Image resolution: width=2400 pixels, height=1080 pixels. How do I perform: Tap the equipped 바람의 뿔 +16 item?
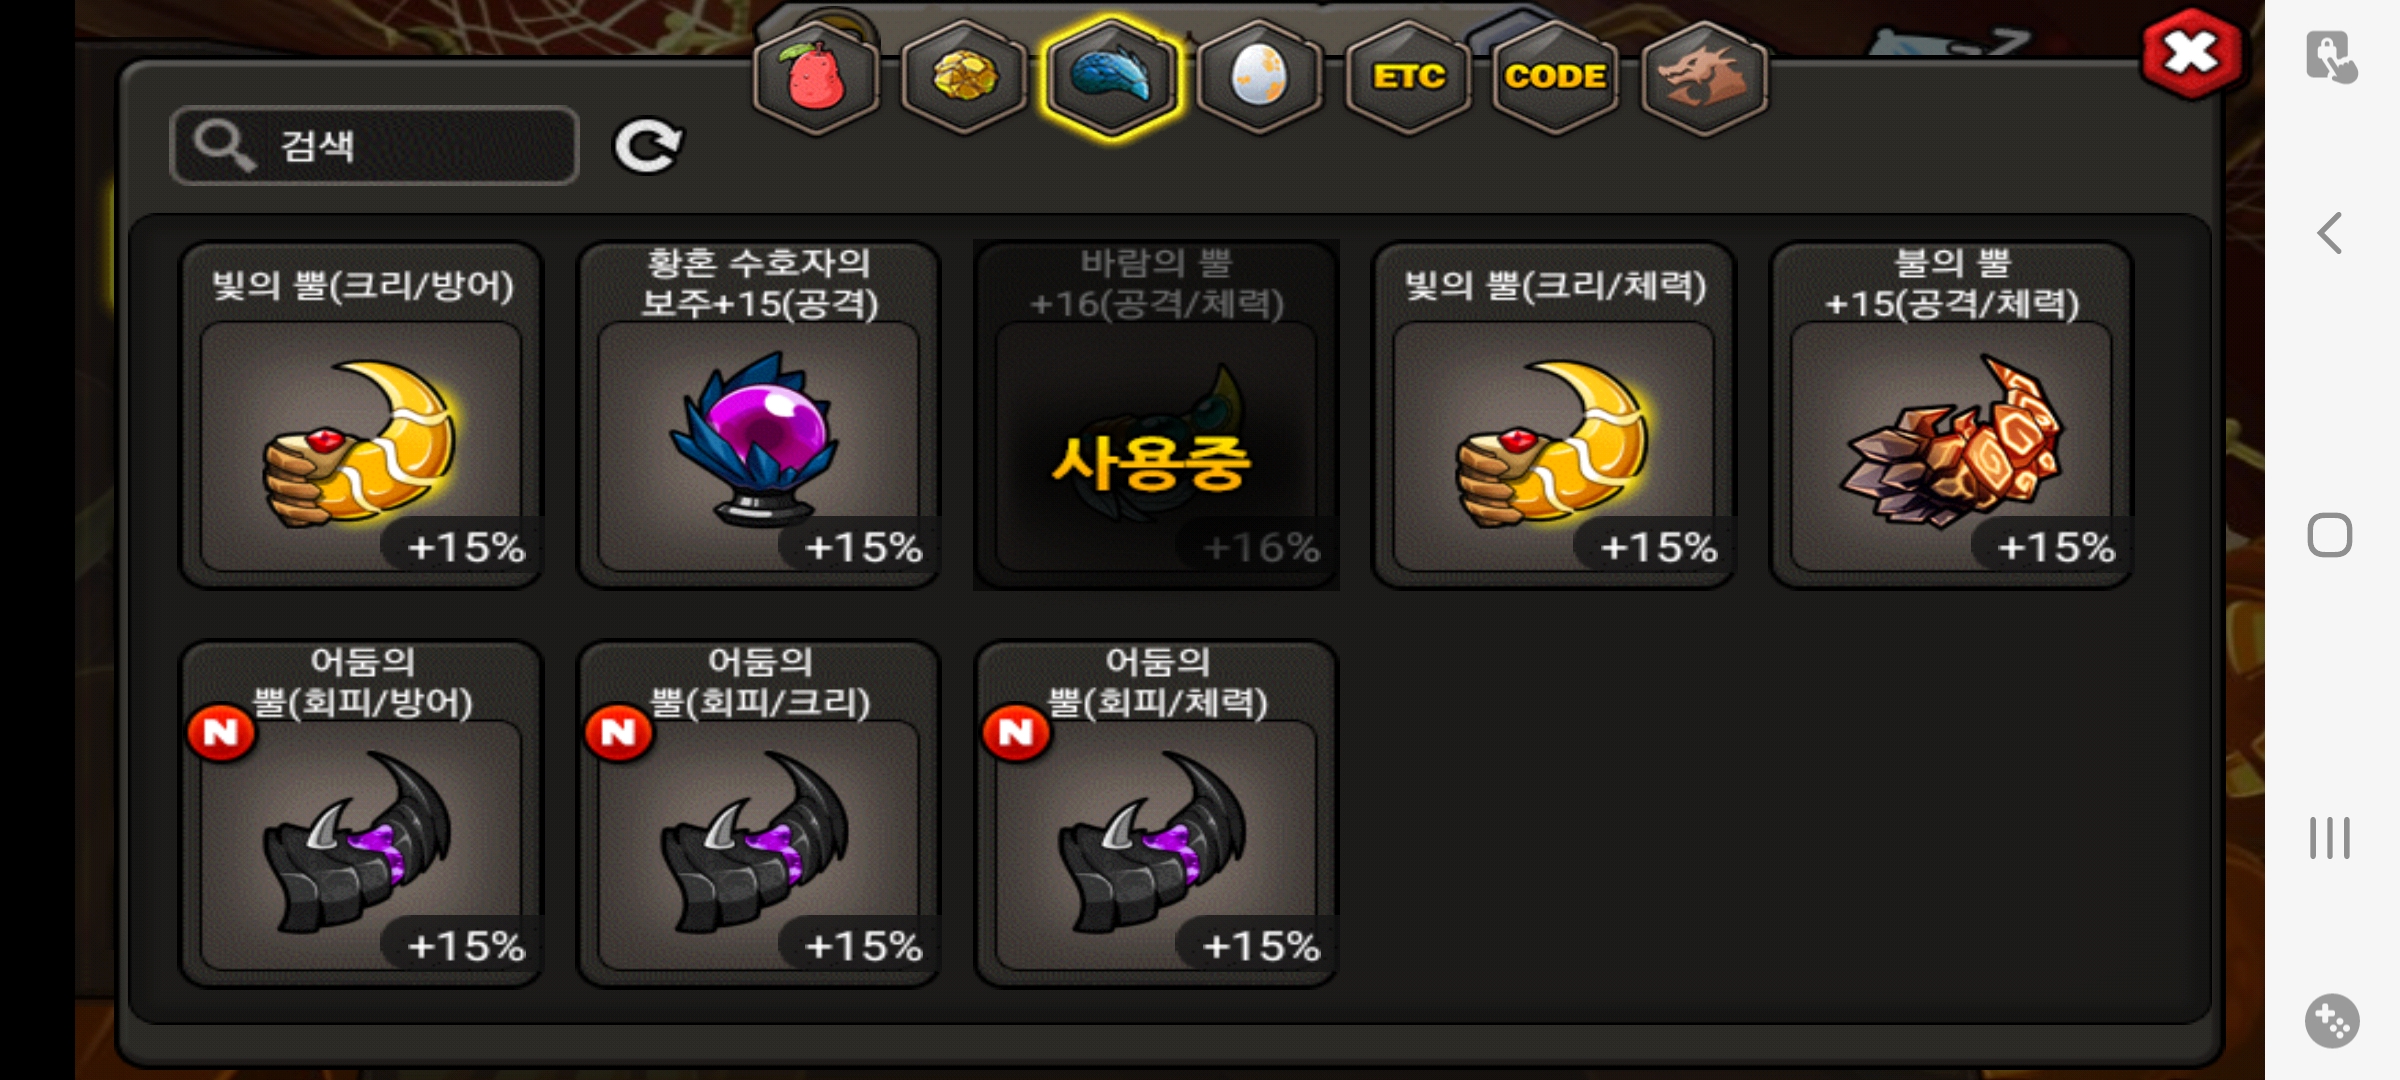point(1157,415)
